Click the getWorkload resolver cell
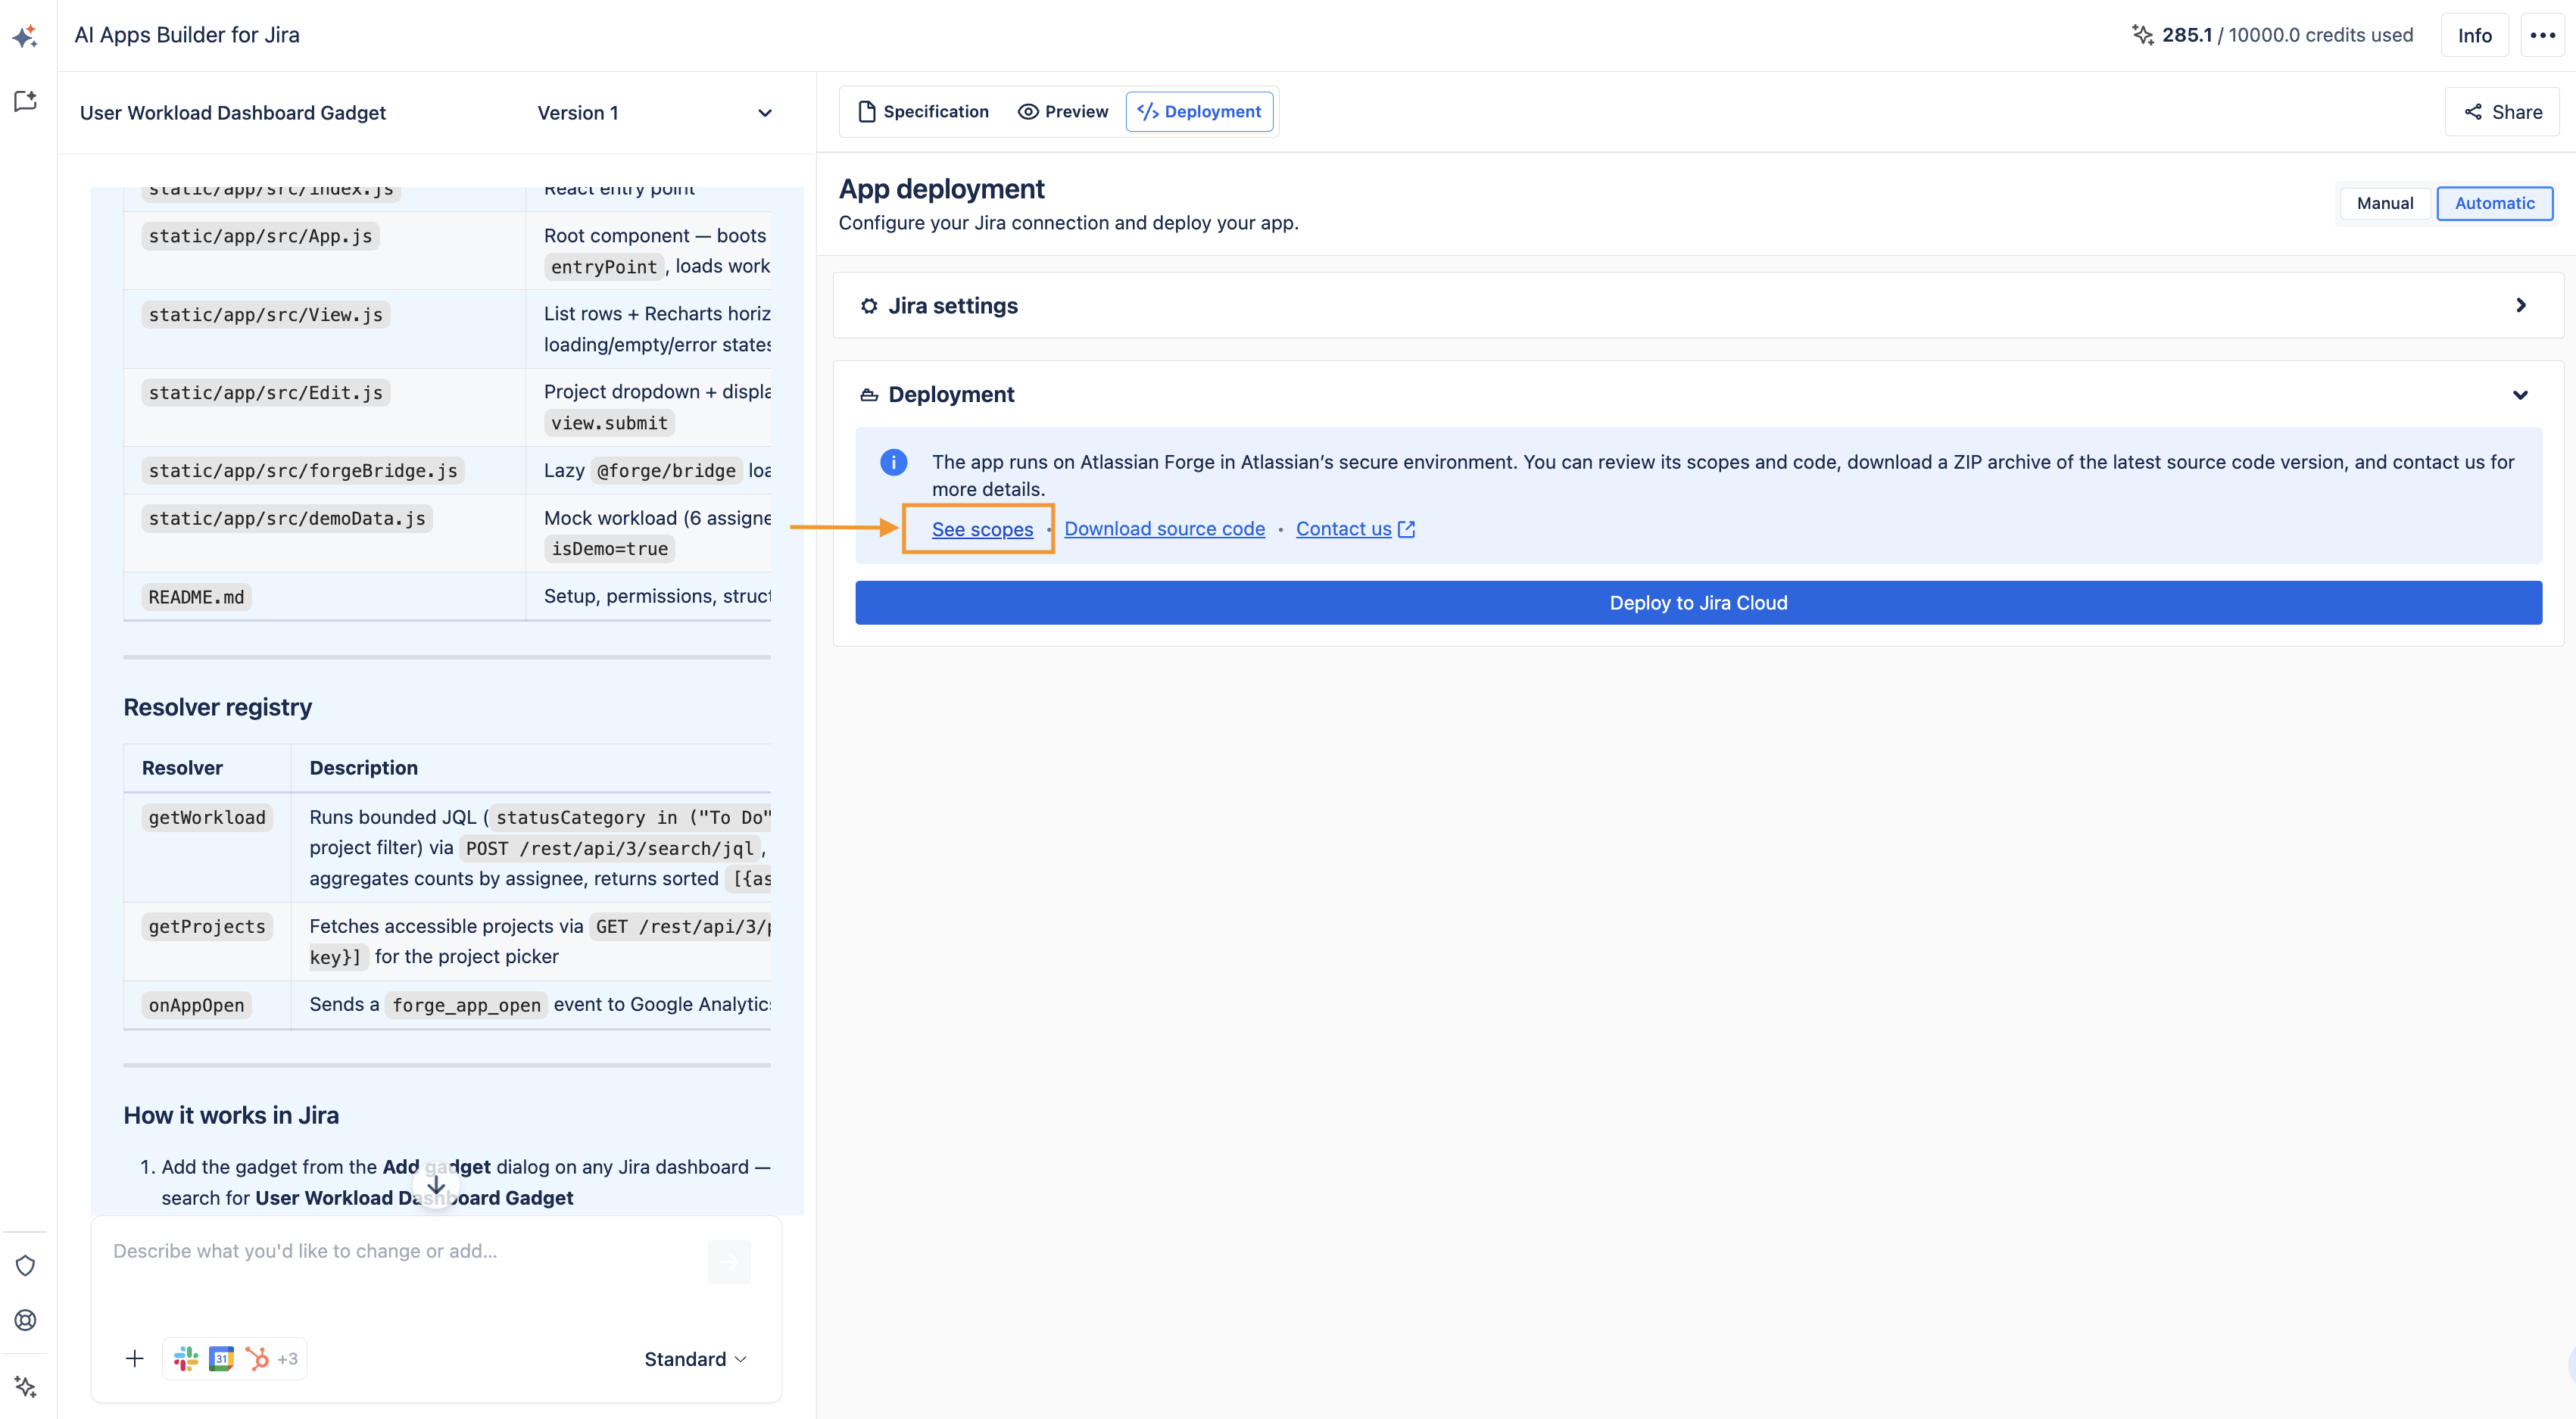The width and height of the screenshot is (2576, 1419). coord(207,818)
